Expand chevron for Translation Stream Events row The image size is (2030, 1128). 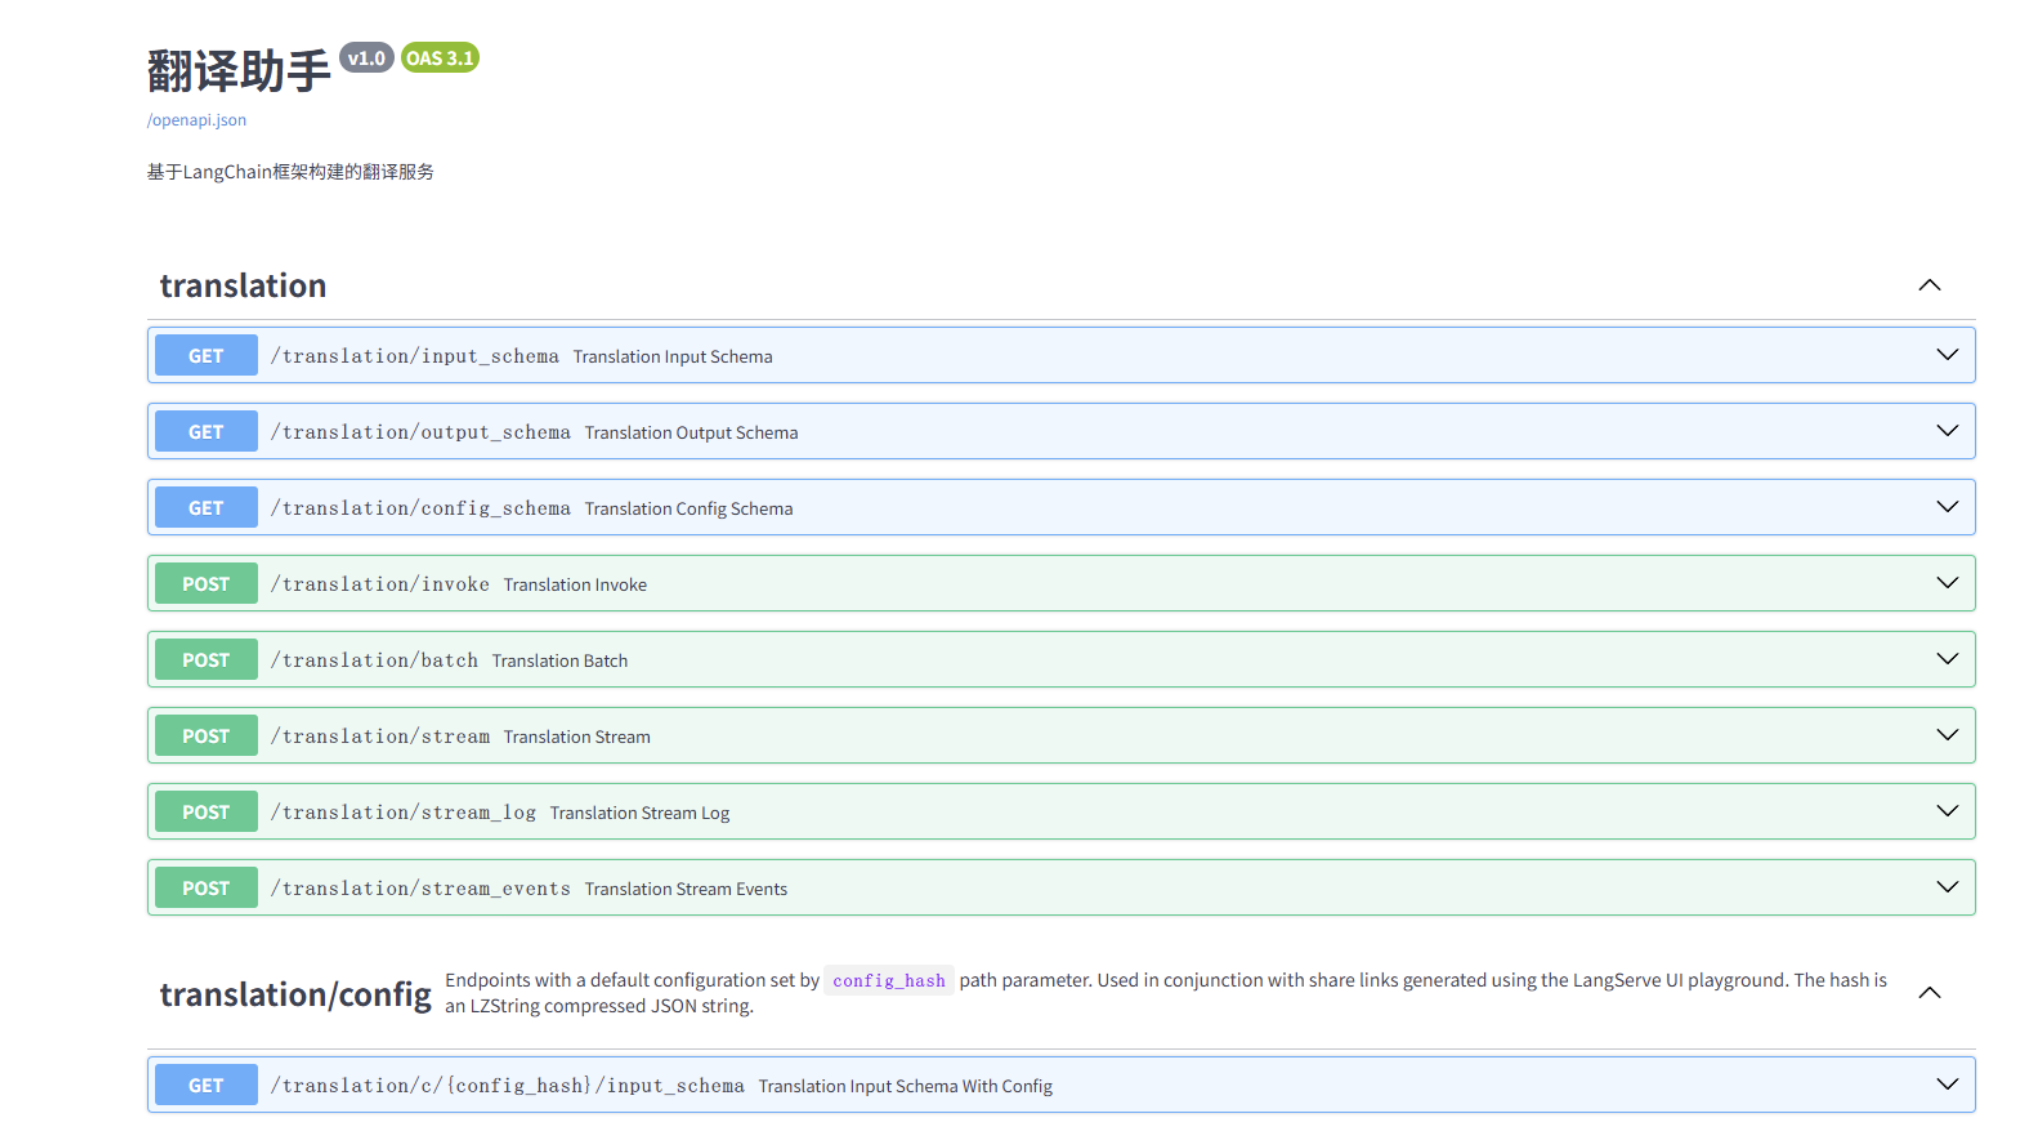[1946, 887]
